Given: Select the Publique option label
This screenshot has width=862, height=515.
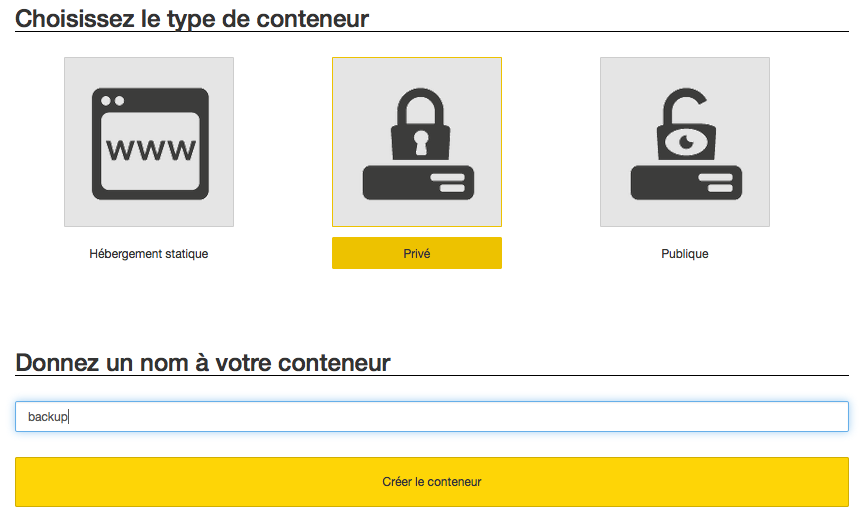Looking at the screenshot, I should pos(685,254).
